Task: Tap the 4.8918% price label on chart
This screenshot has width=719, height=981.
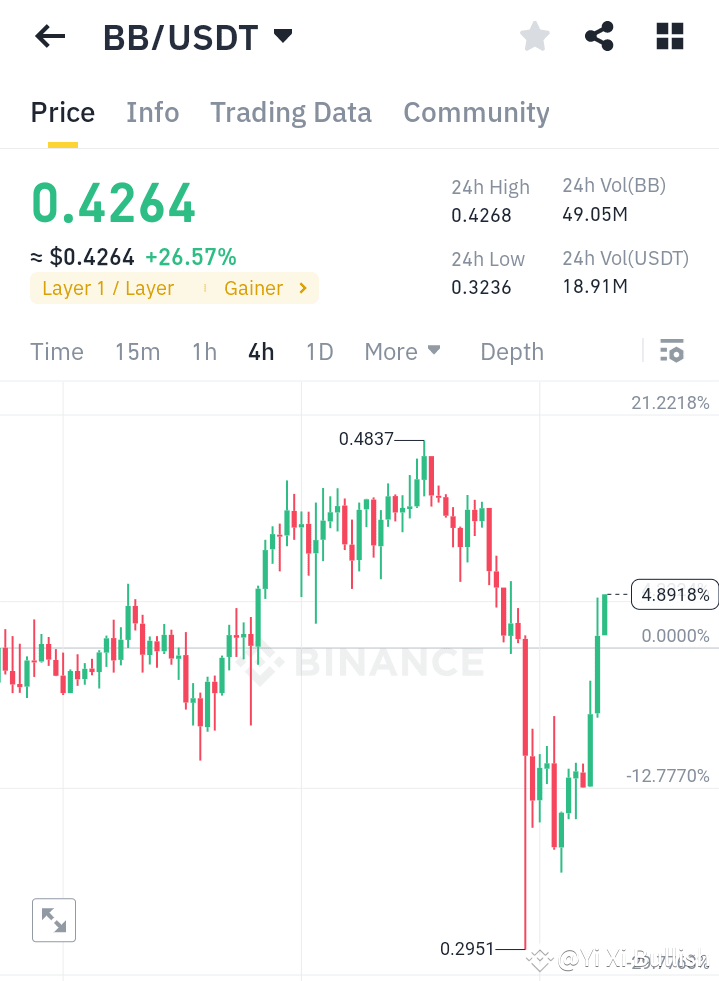Action: coord(674,594)
